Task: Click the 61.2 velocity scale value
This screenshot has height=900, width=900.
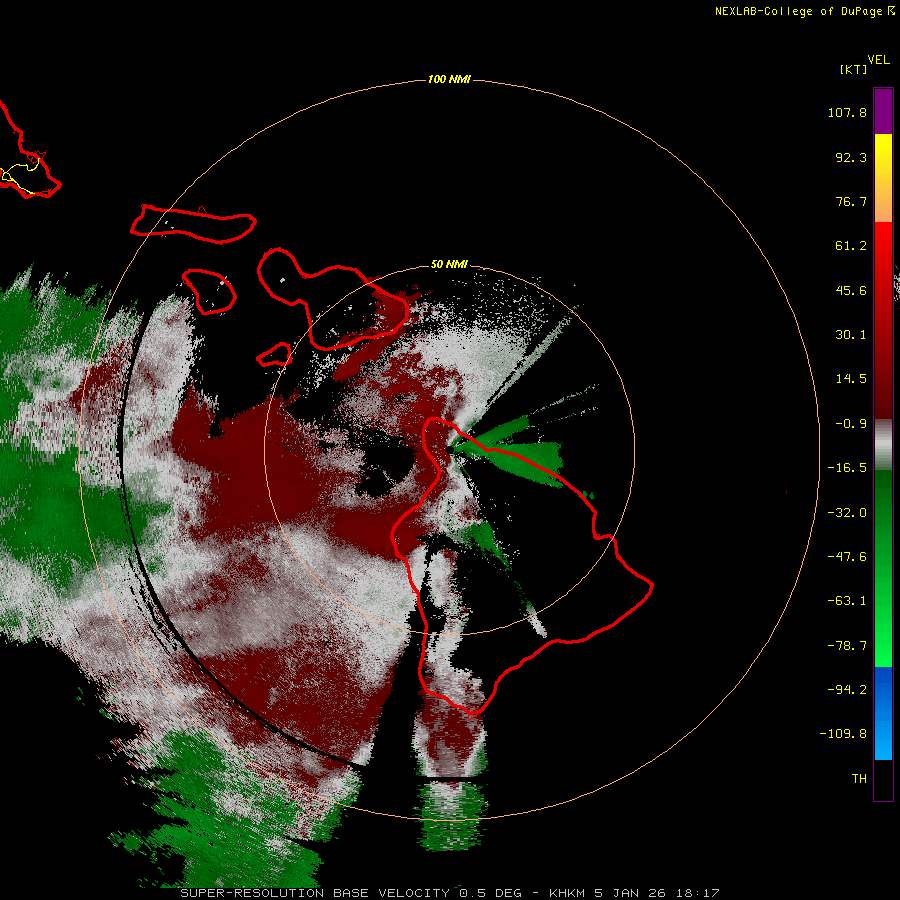Action: [x=851, y=246]
